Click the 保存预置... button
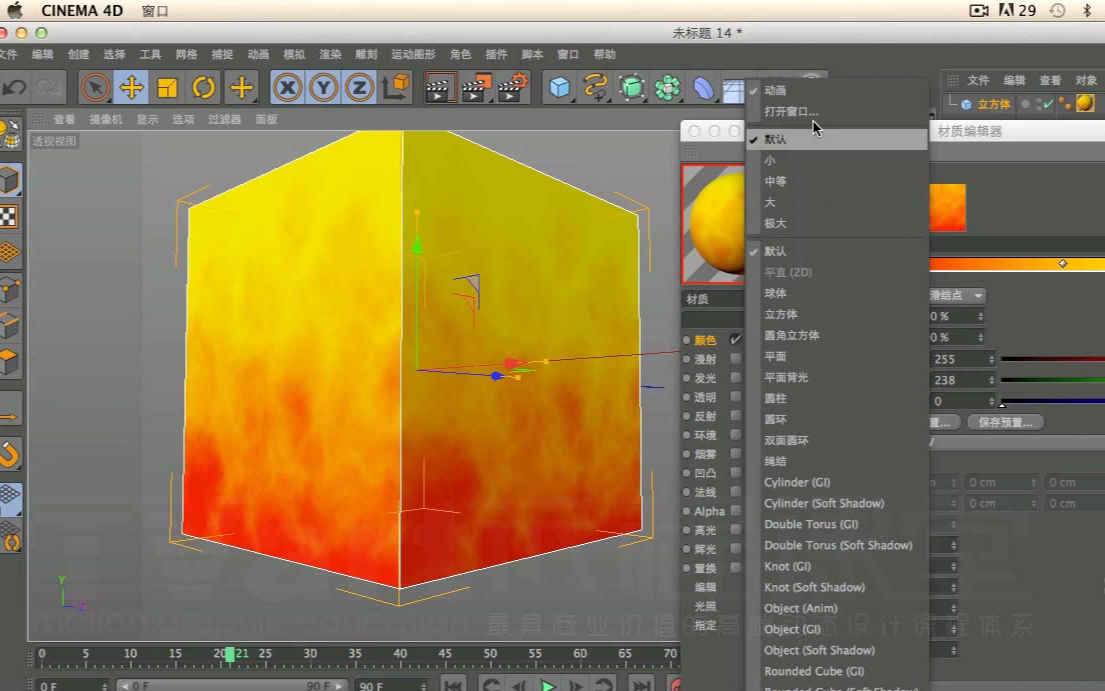 click(1005, 422)
